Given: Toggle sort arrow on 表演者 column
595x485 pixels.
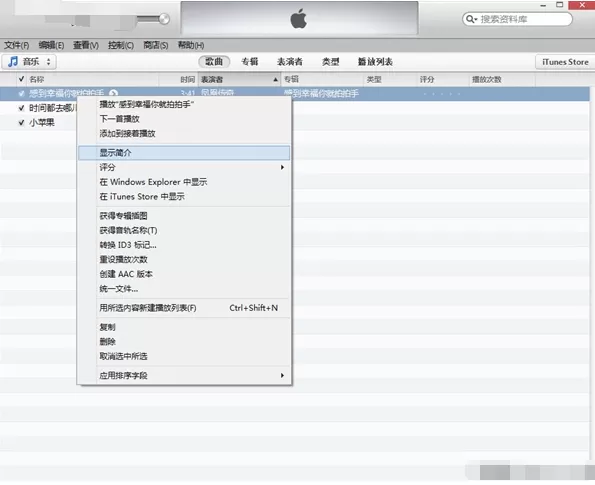Looking at the screenshot, I should (275, 79).
